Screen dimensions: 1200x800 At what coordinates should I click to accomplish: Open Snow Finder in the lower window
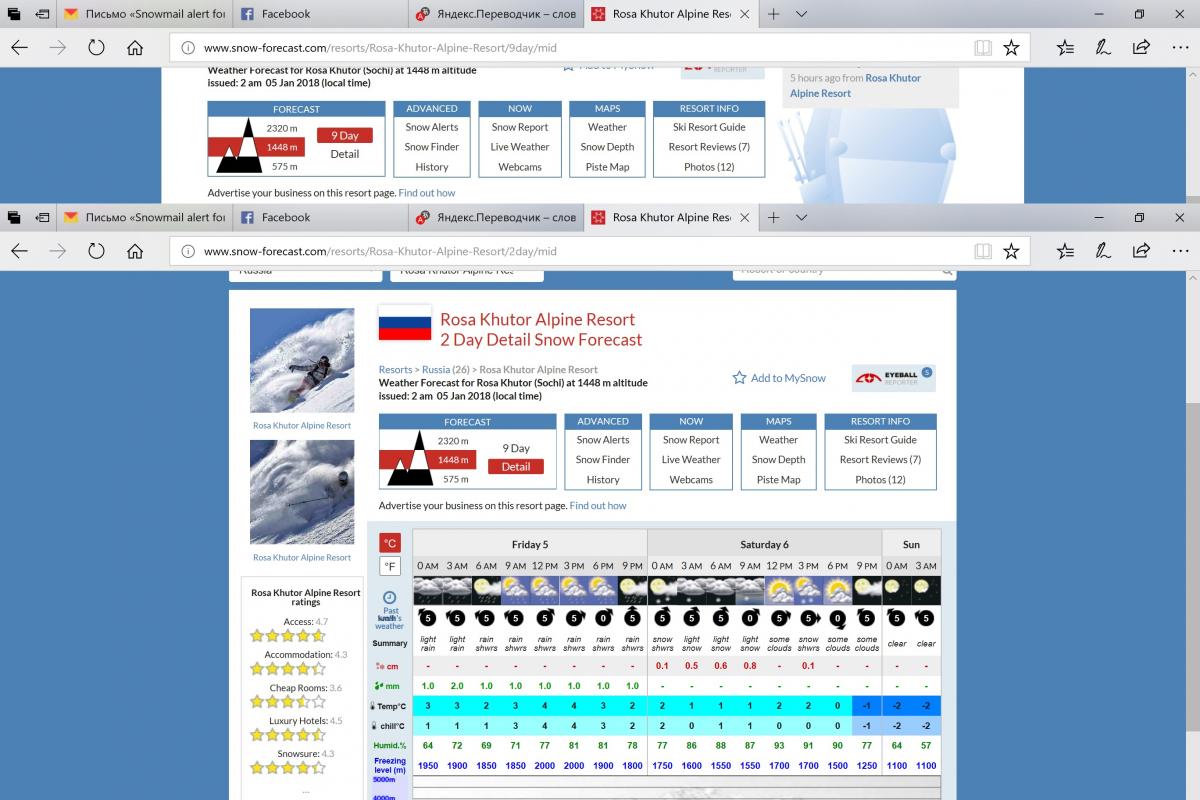[x=603, y=460]
